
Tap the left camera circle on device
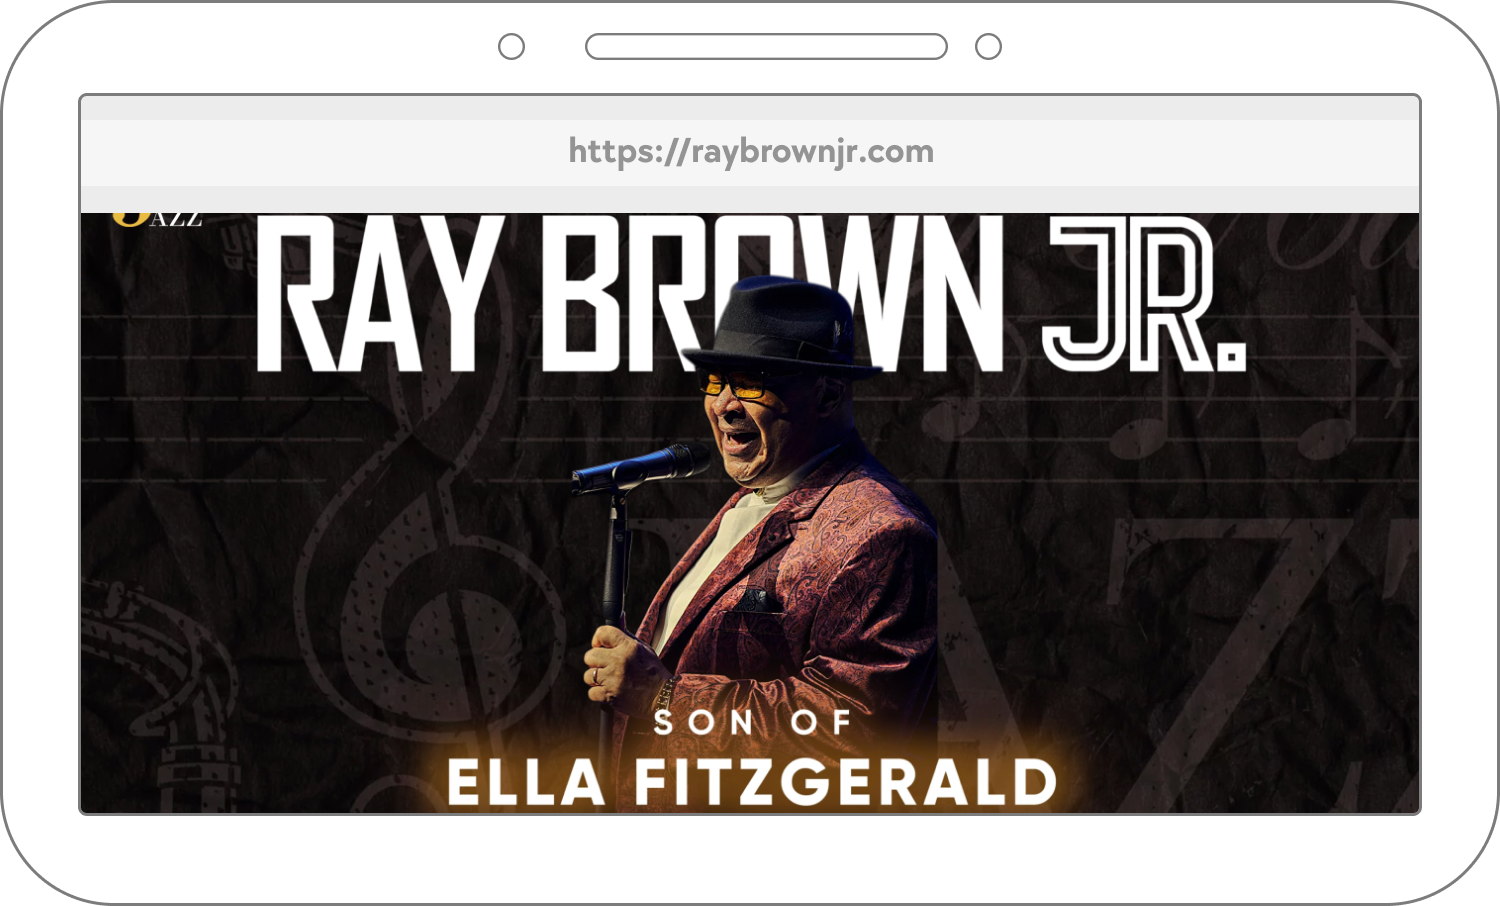[511, 46]
